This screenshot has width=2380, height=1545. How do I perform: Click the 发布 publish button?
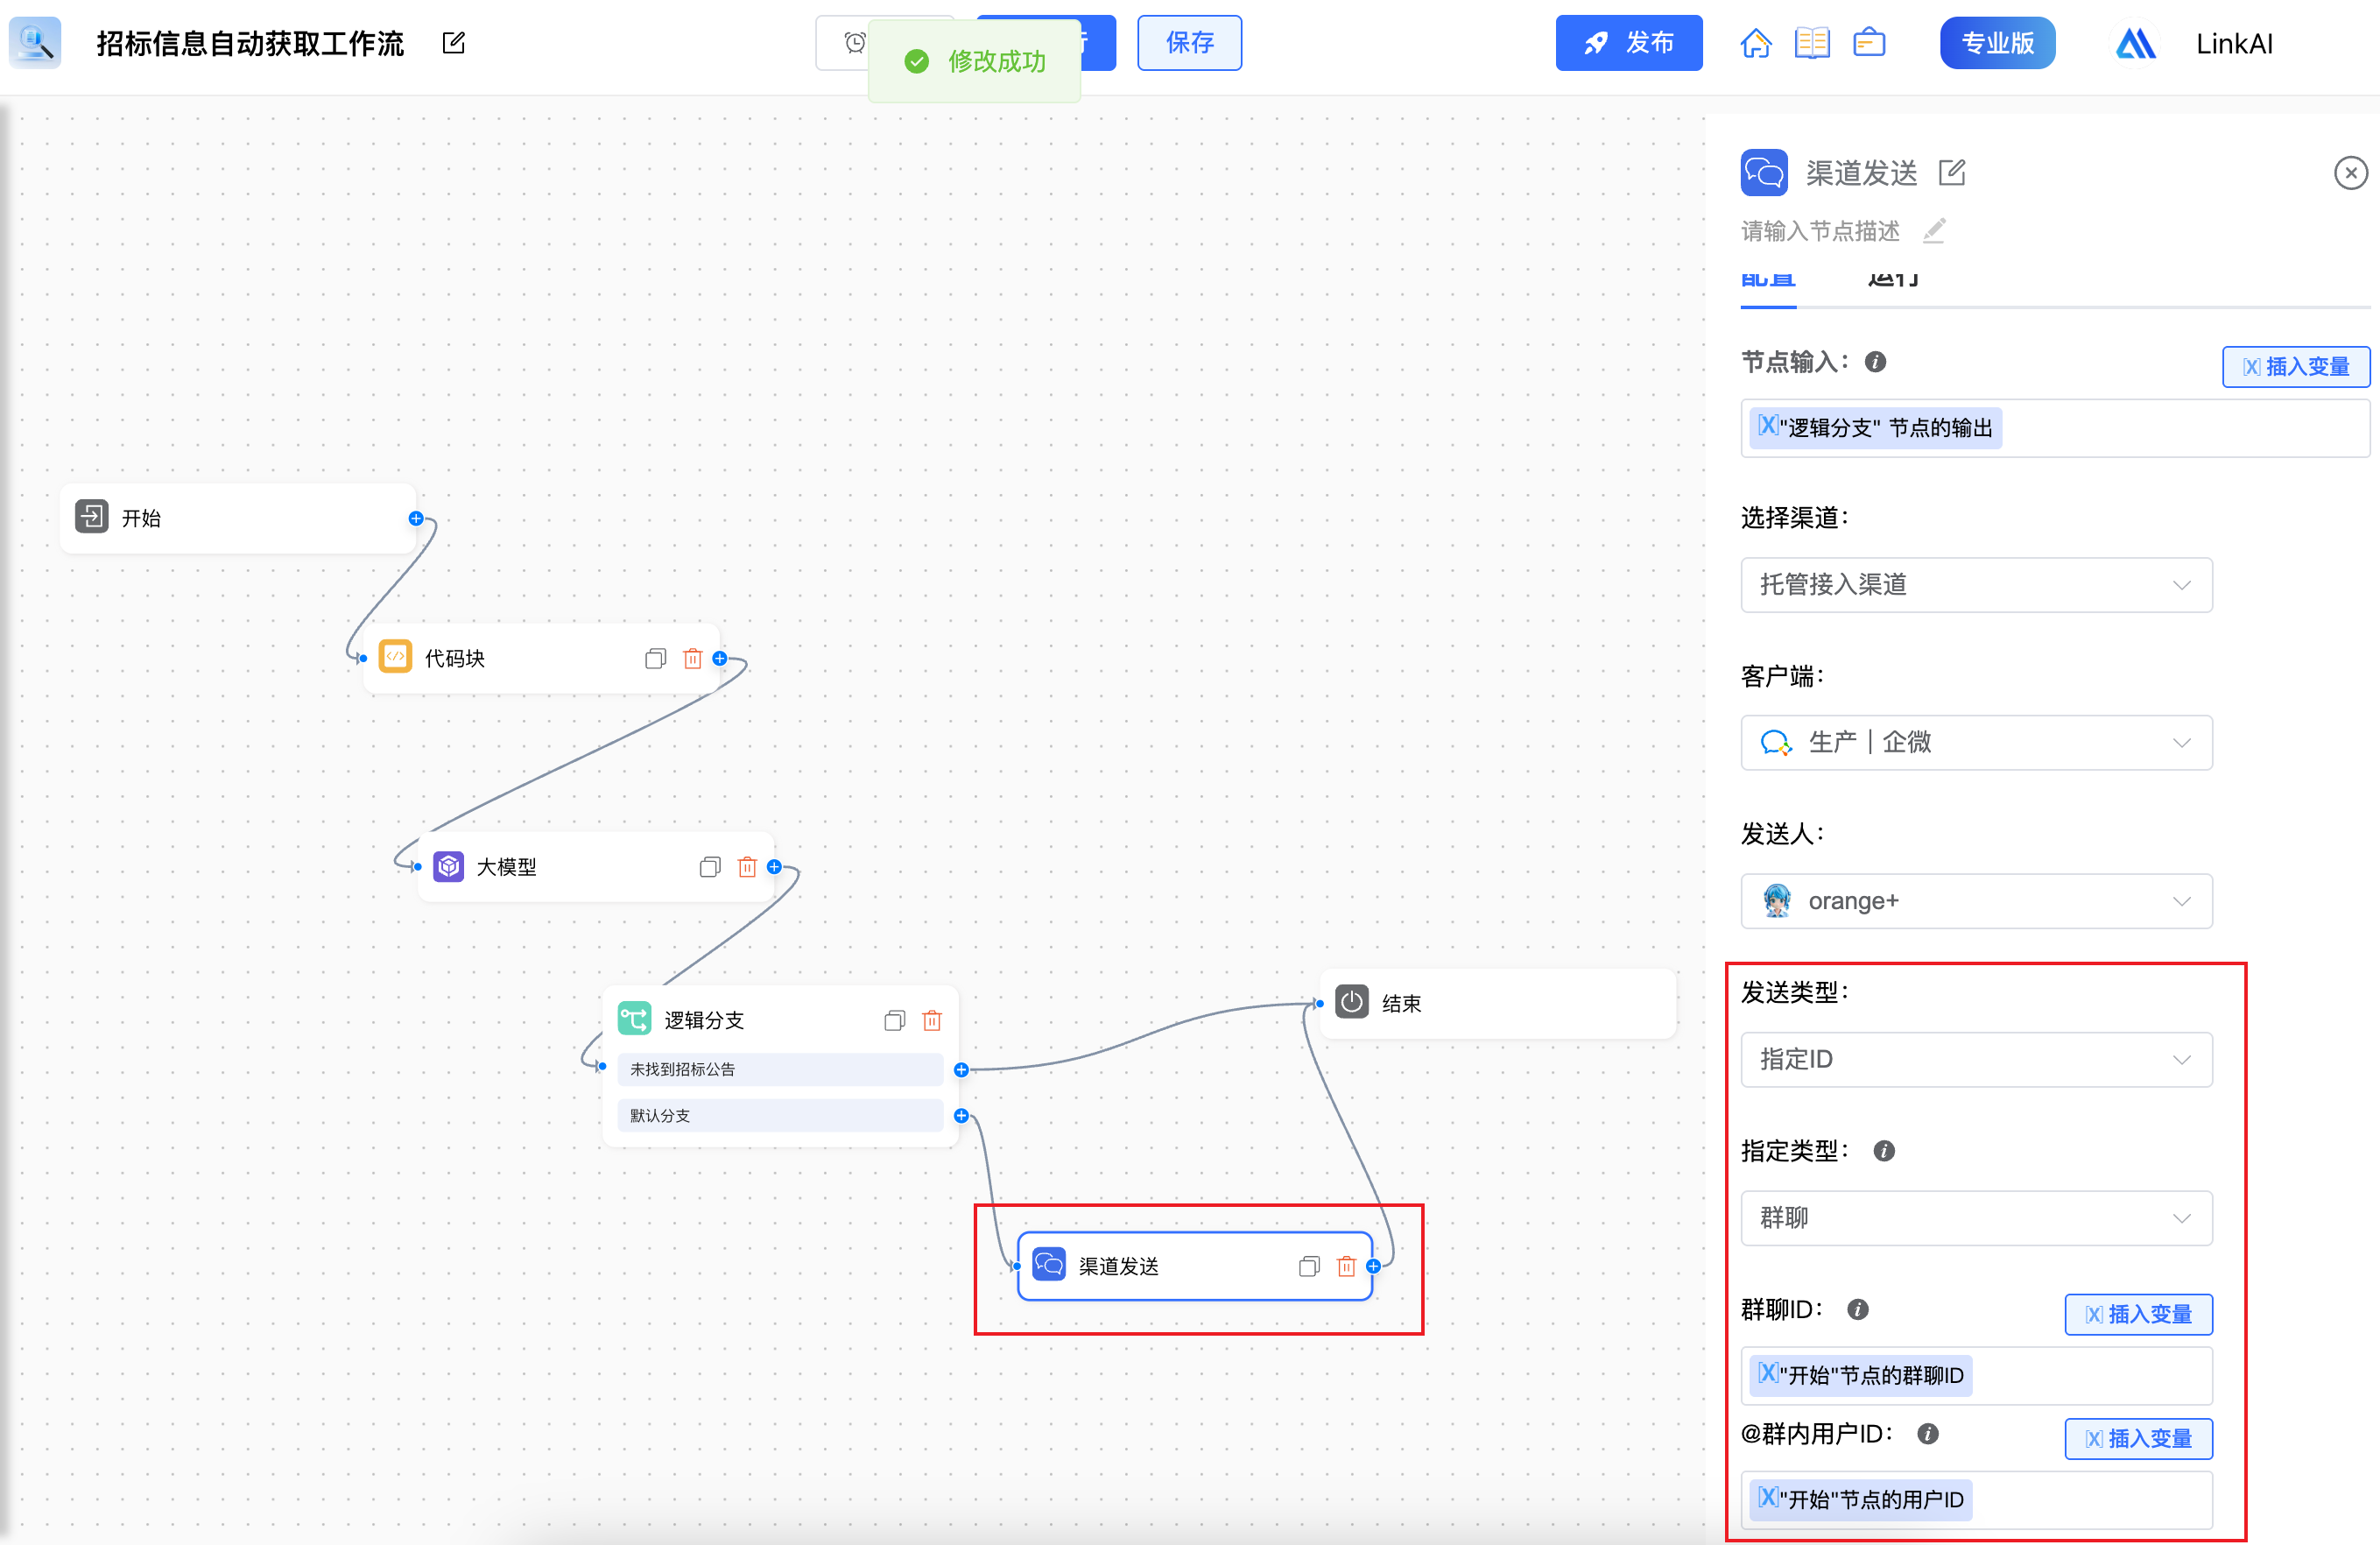pyautogui.click(x=1628, y=43)
